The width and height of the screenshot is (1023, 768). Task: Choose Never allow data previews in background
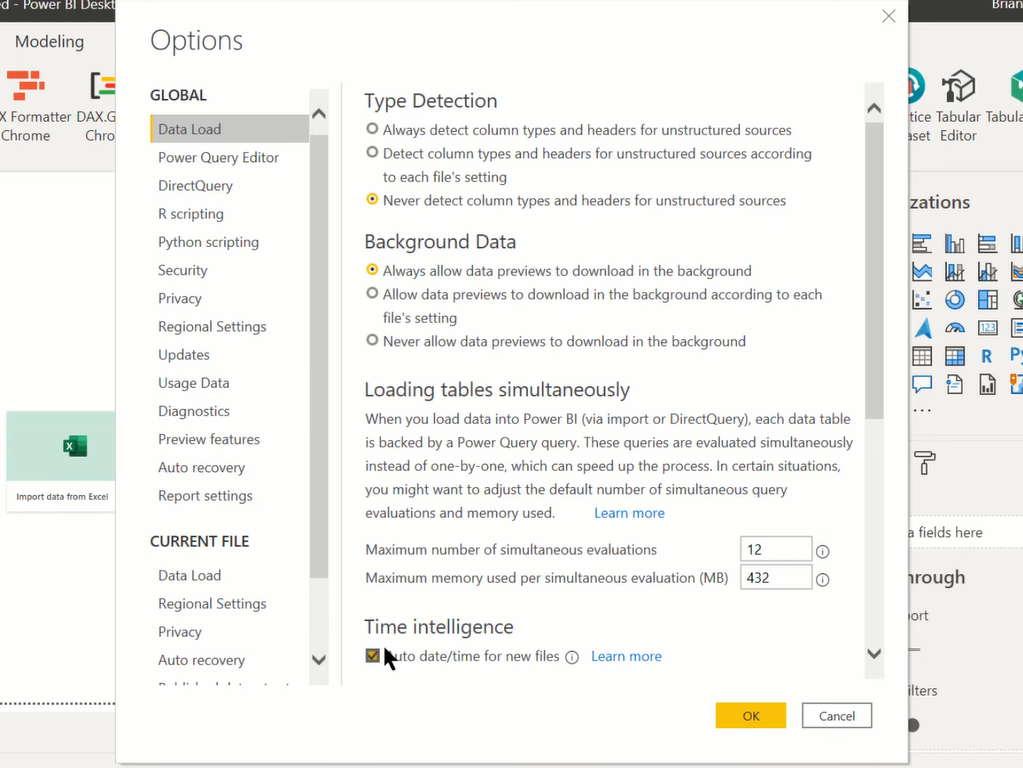coord(372,340)
